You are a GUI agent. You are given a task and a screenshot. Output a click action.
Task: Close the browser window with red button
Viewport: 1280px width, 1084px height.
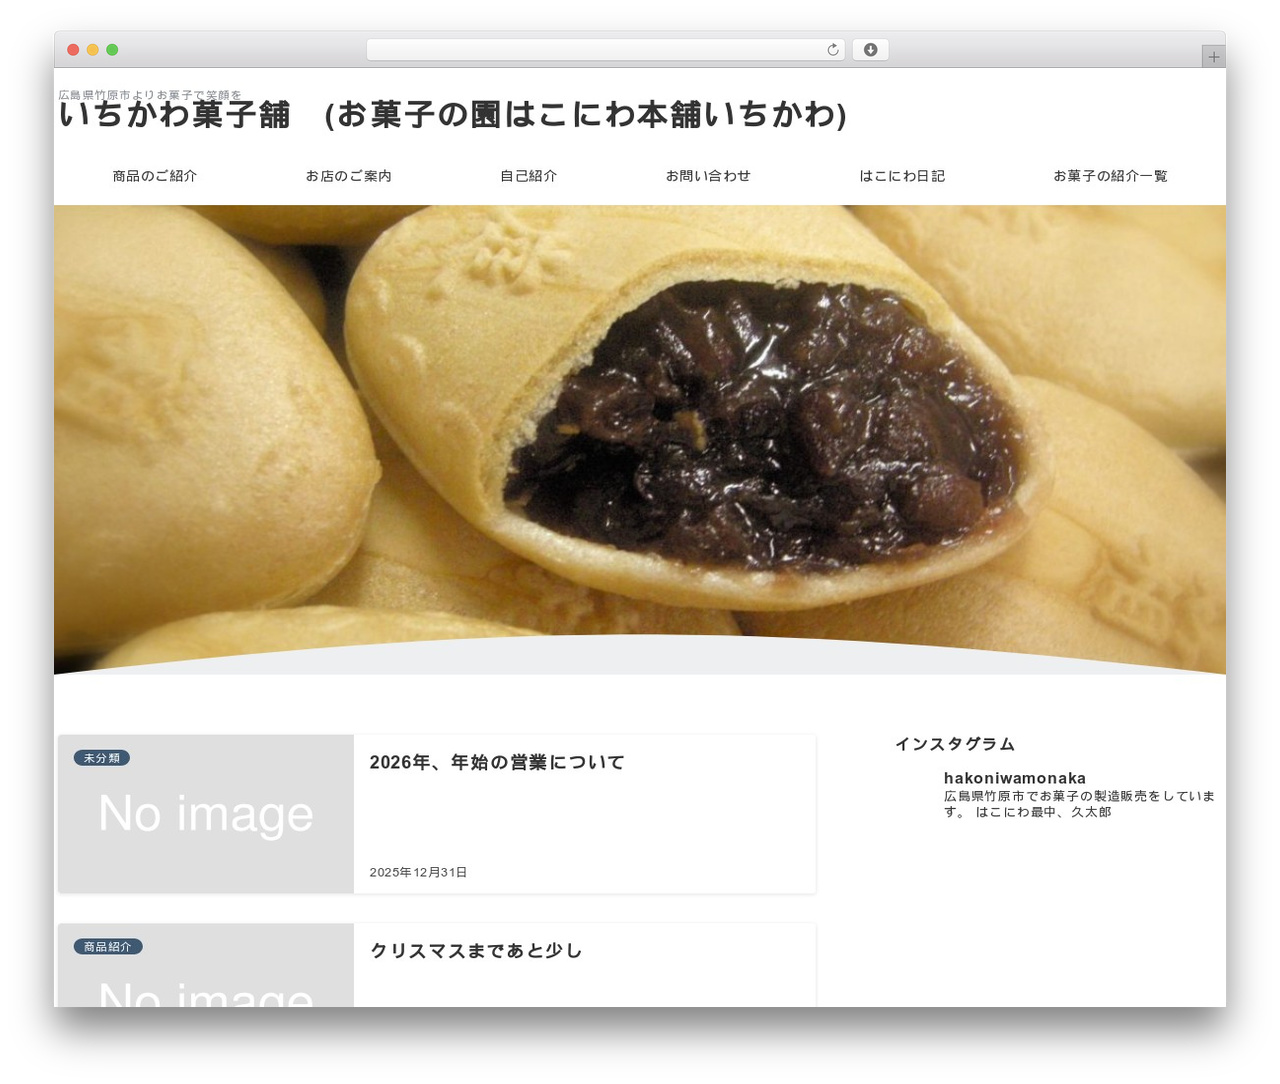(73, 50)
